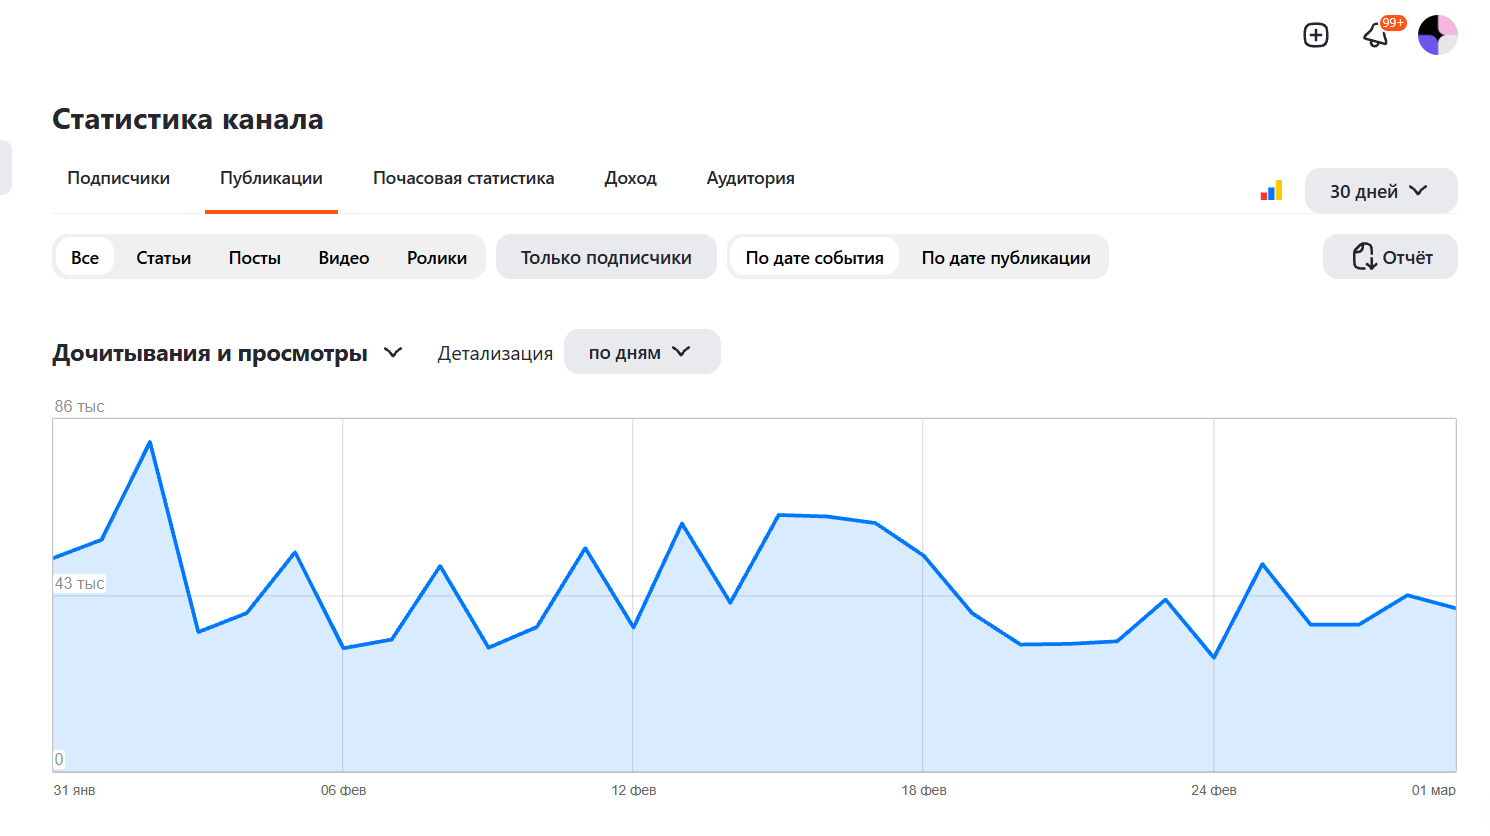Screen dimensions: 1490x836
Task: Filter publications by Видео
Action: point(343,257)
